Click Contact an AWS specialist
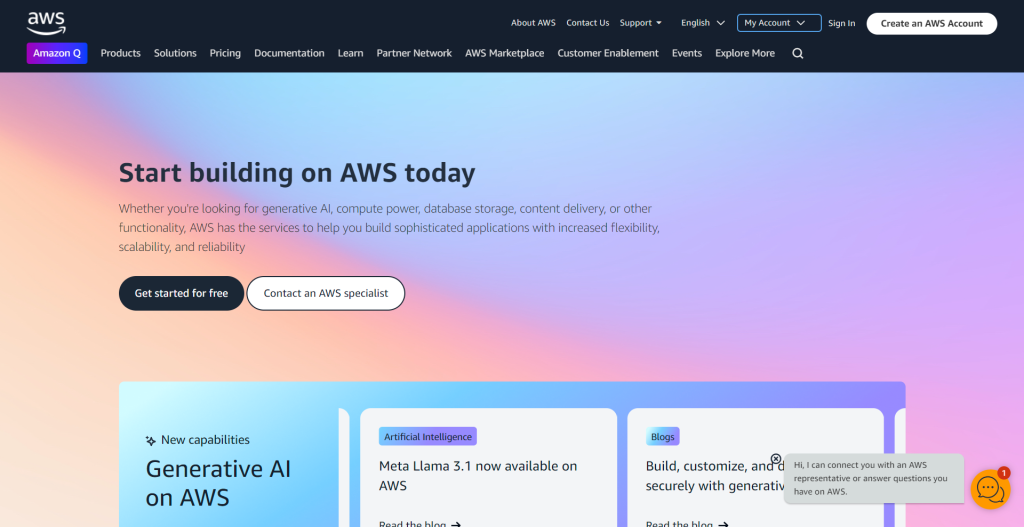 [326, 293]
